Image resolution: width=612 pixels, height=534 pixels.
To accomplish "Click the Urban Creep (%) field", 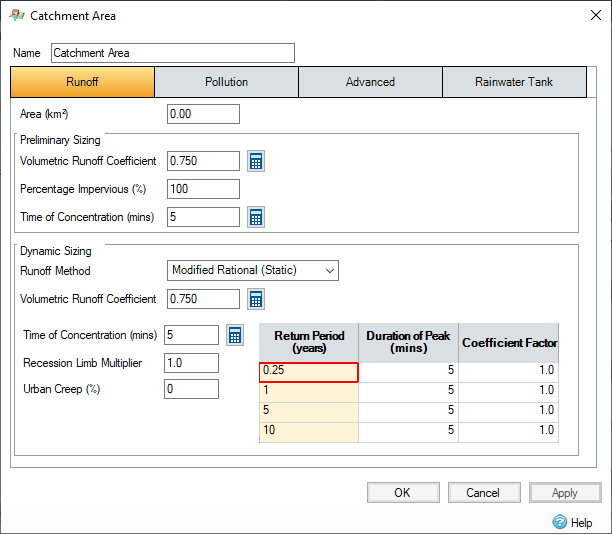I will coord(191,389).
